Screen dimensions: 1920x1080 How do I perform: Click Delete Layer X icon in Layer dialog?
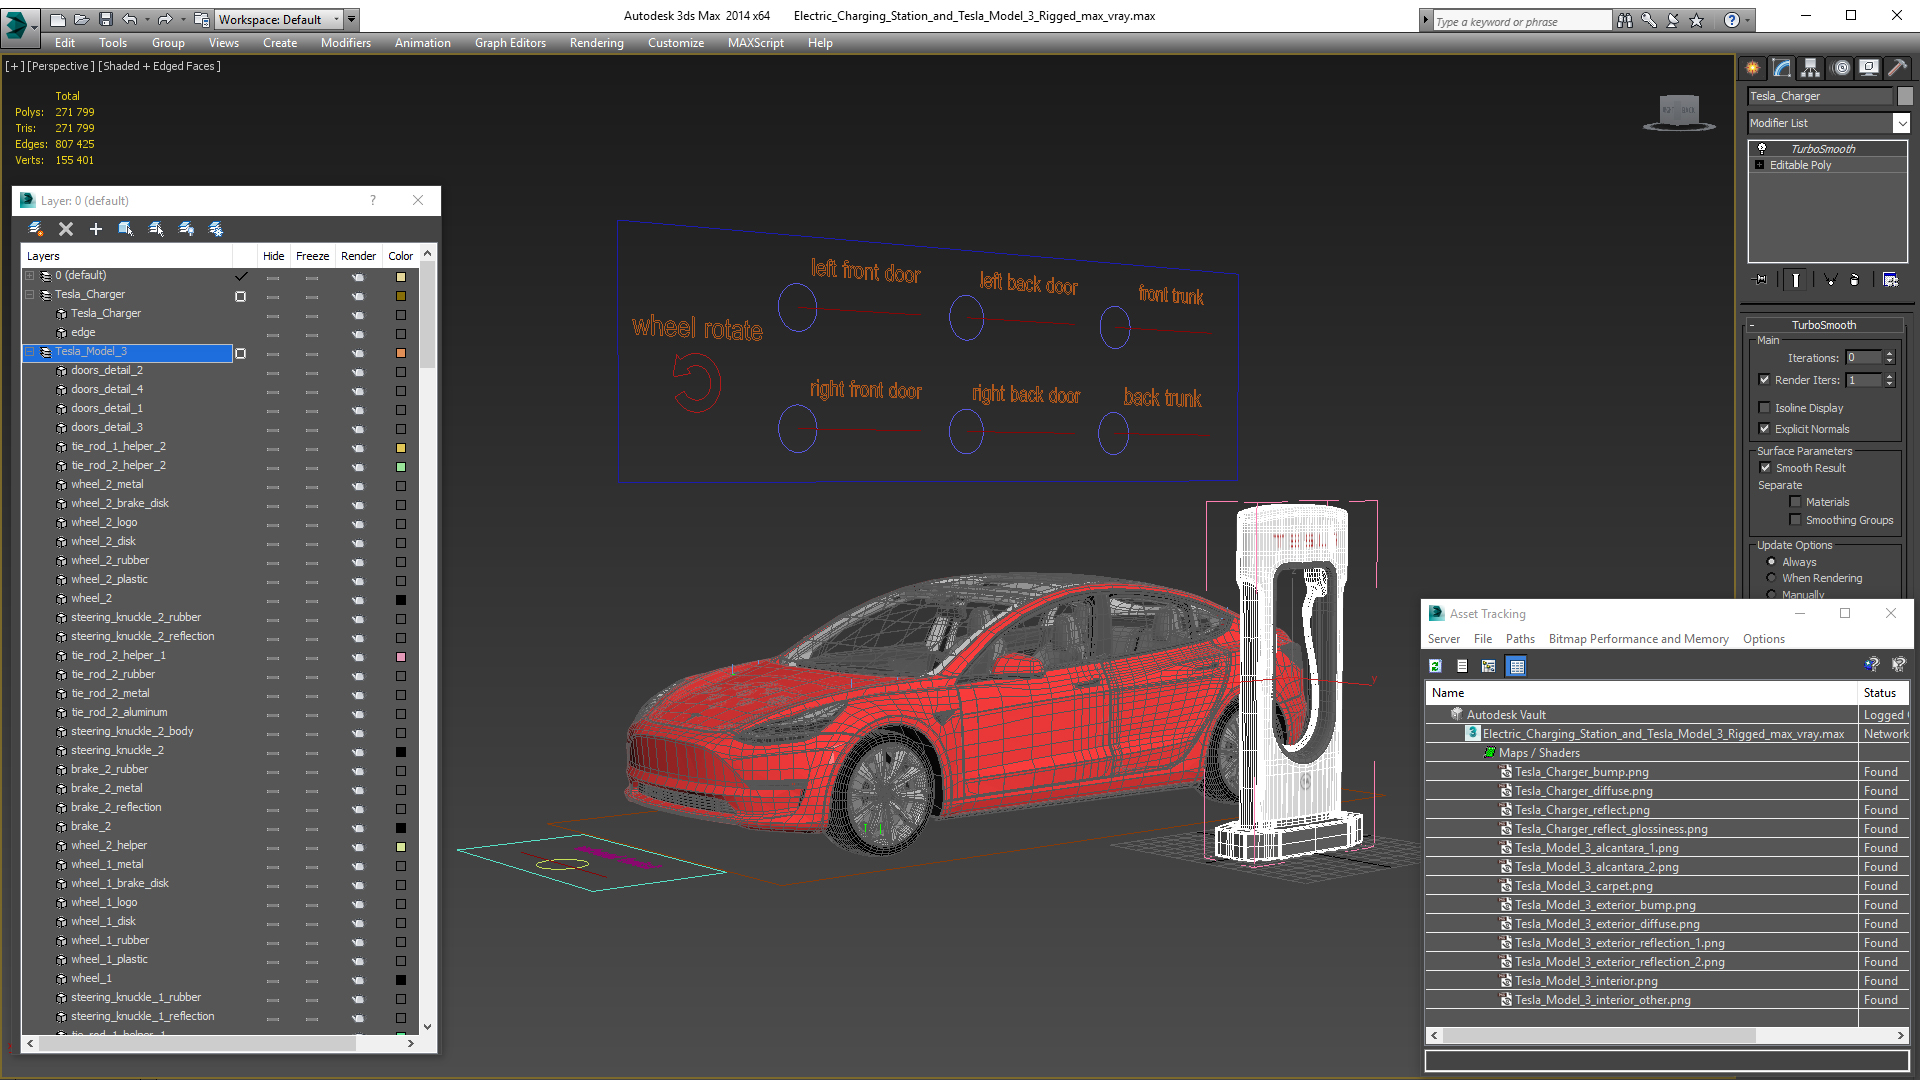66,229
